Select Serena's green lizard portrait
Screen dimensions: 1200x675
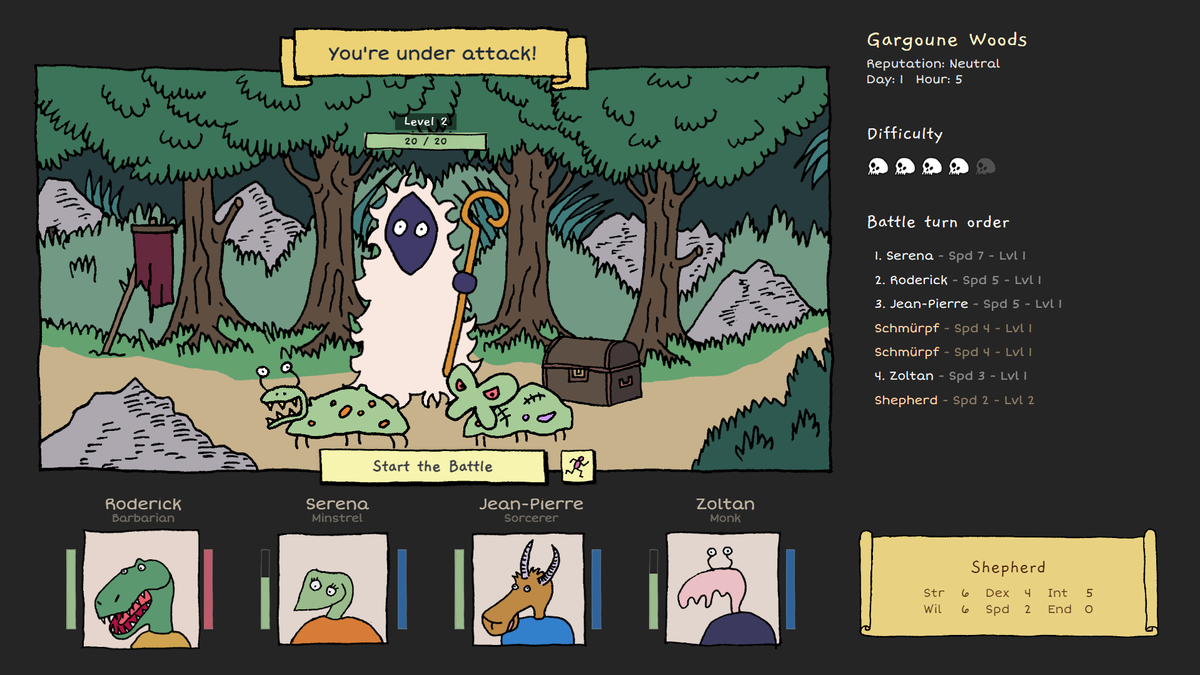(333, 590)
